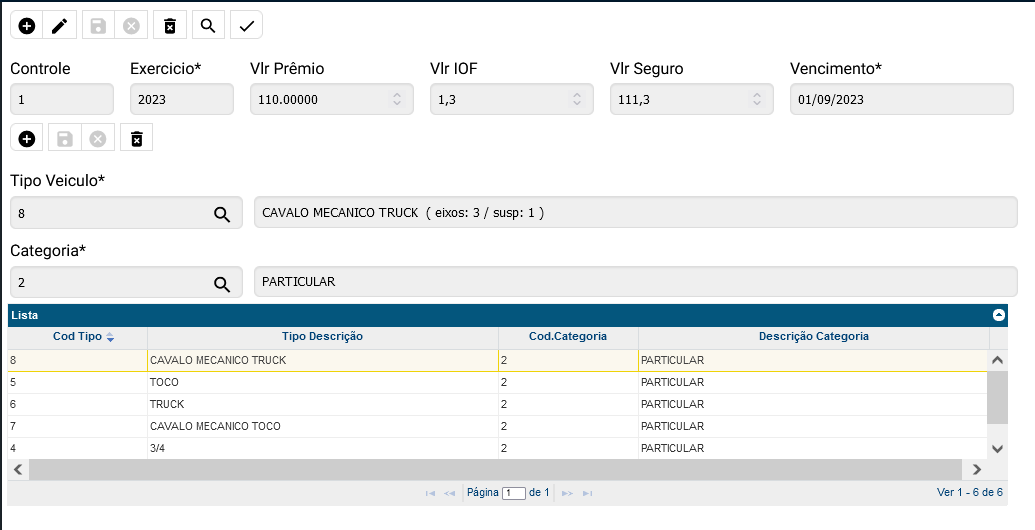Image resolution: width=1035 pixels, height=530 pixels.
Task: Delete the vehicle entry with lower trash icon
Action: pyautogui.click(x=137, y=138)
